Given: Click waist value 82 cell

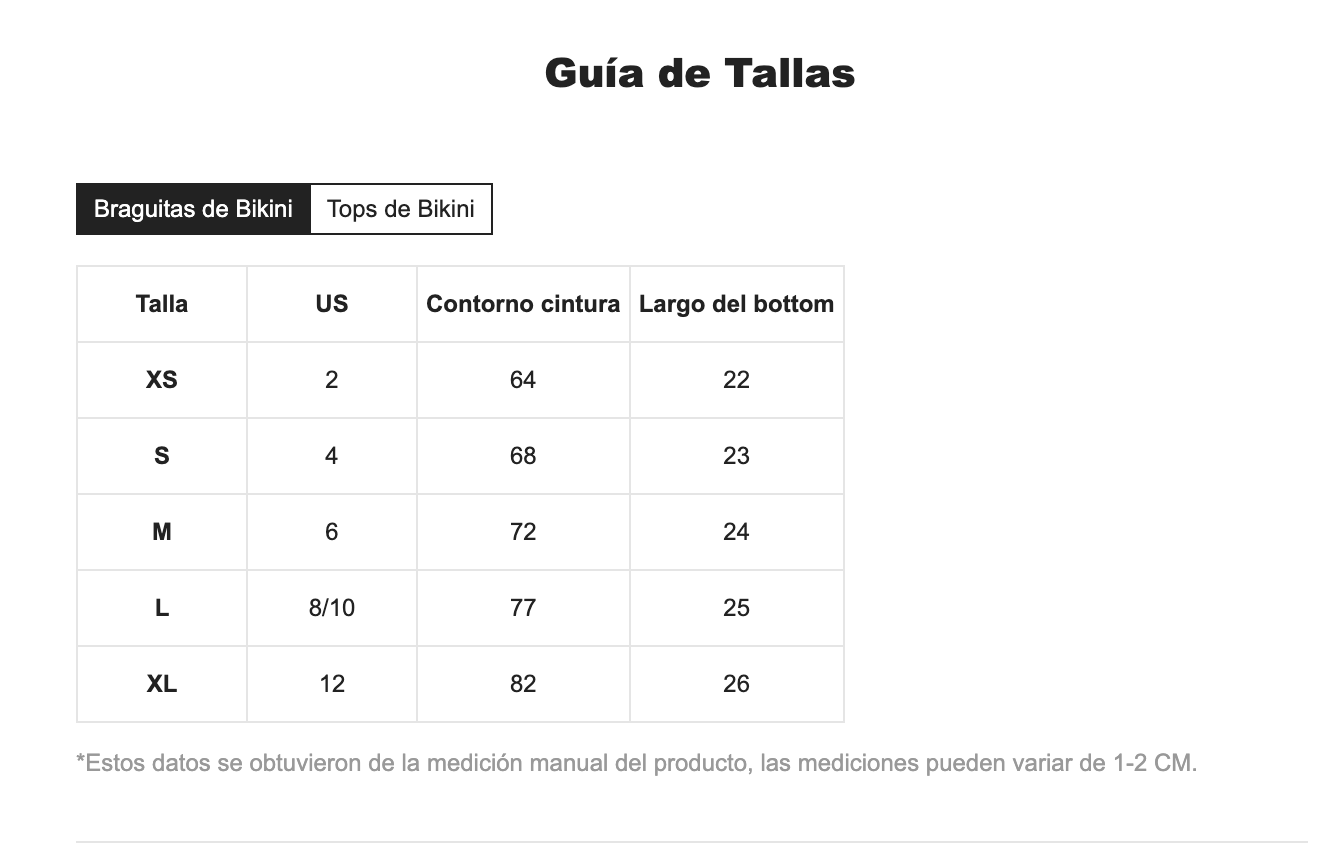Looking at the screenshot, I should click(523, 684).
